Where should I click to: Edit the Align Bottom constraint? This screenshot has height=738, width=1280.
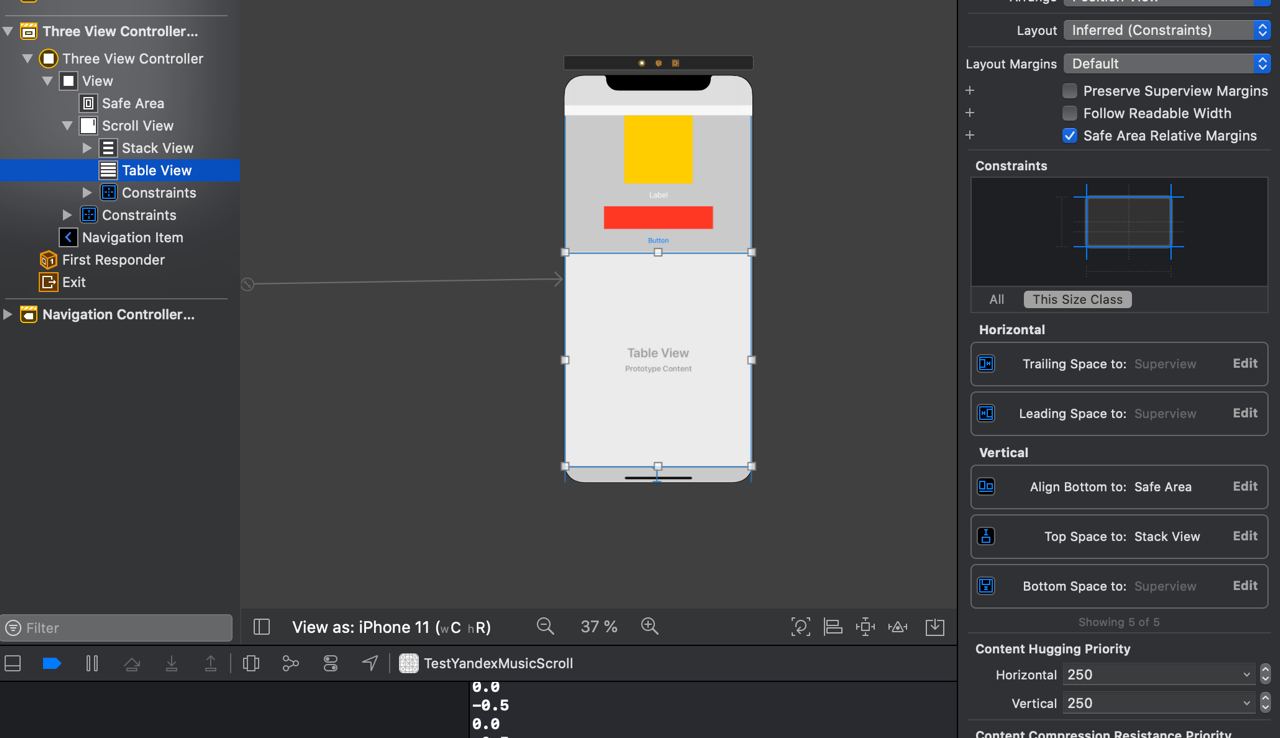1245,486
